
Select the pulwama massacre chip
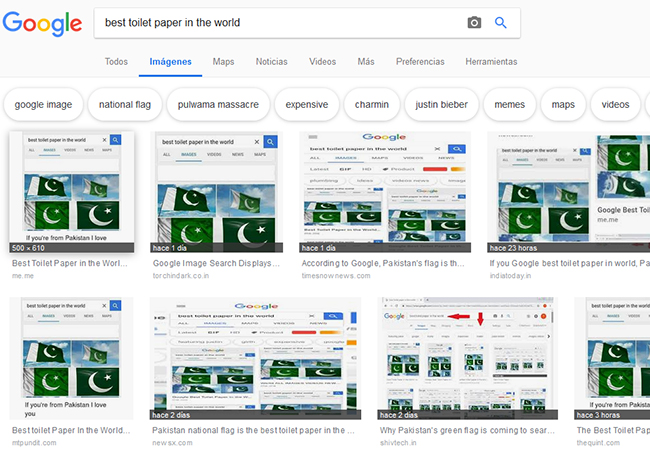218,104
